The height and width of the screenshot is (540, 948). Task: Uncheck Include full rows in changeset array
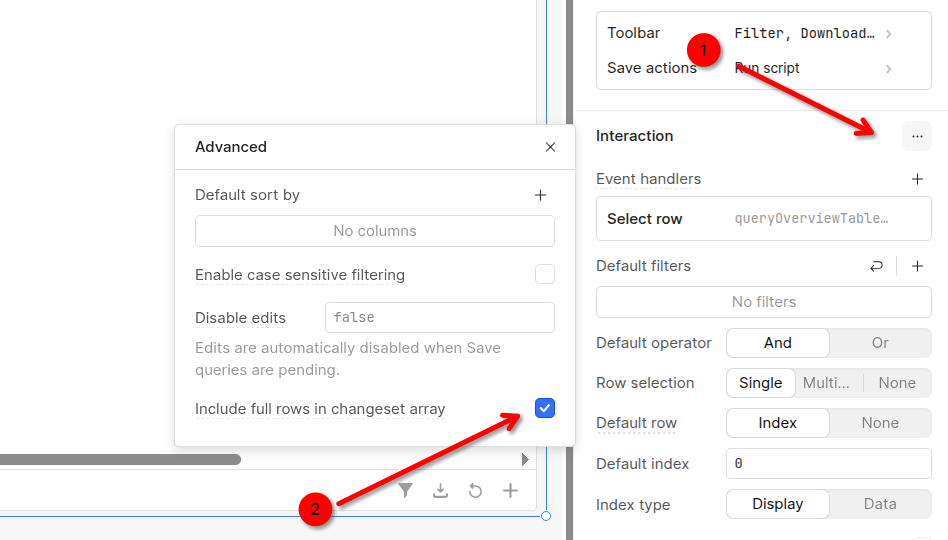tap(545, 408)
